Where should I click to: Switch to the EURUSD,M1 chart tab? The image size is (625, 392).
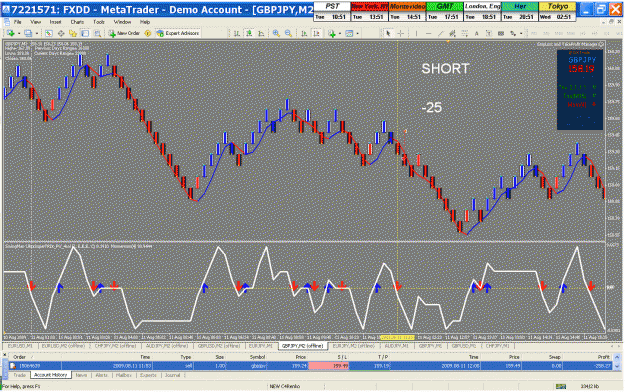[20, 346]
